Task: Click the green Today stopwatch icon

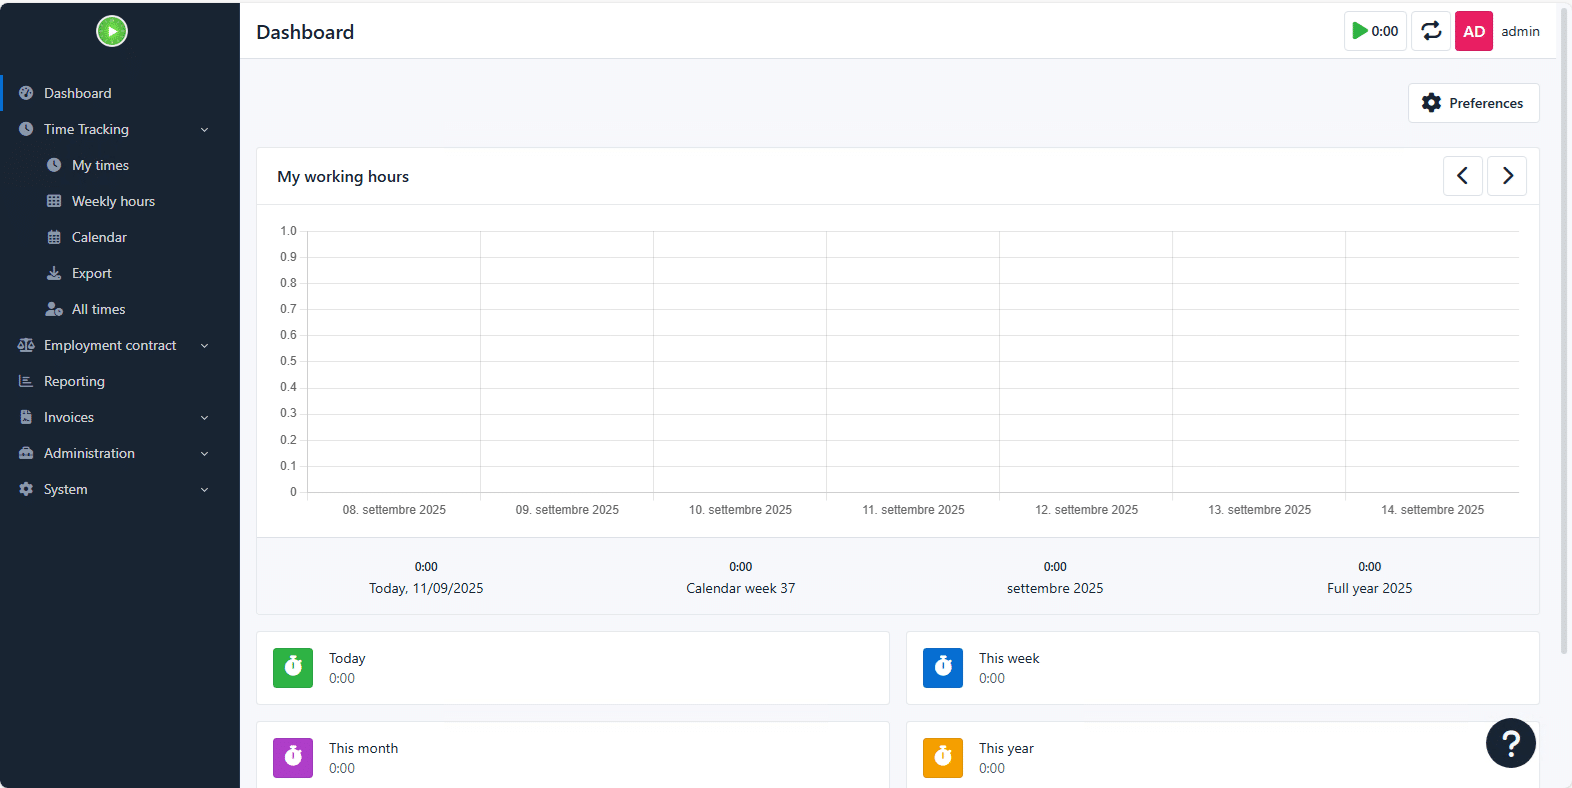Action: pyautogui.click(x=293, y=667)
